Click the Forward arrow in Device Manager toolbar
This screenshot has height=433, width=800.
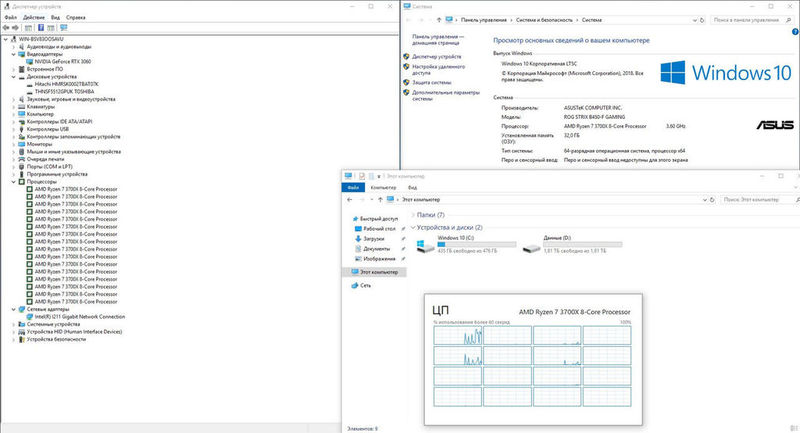click(x=15, y=28)
